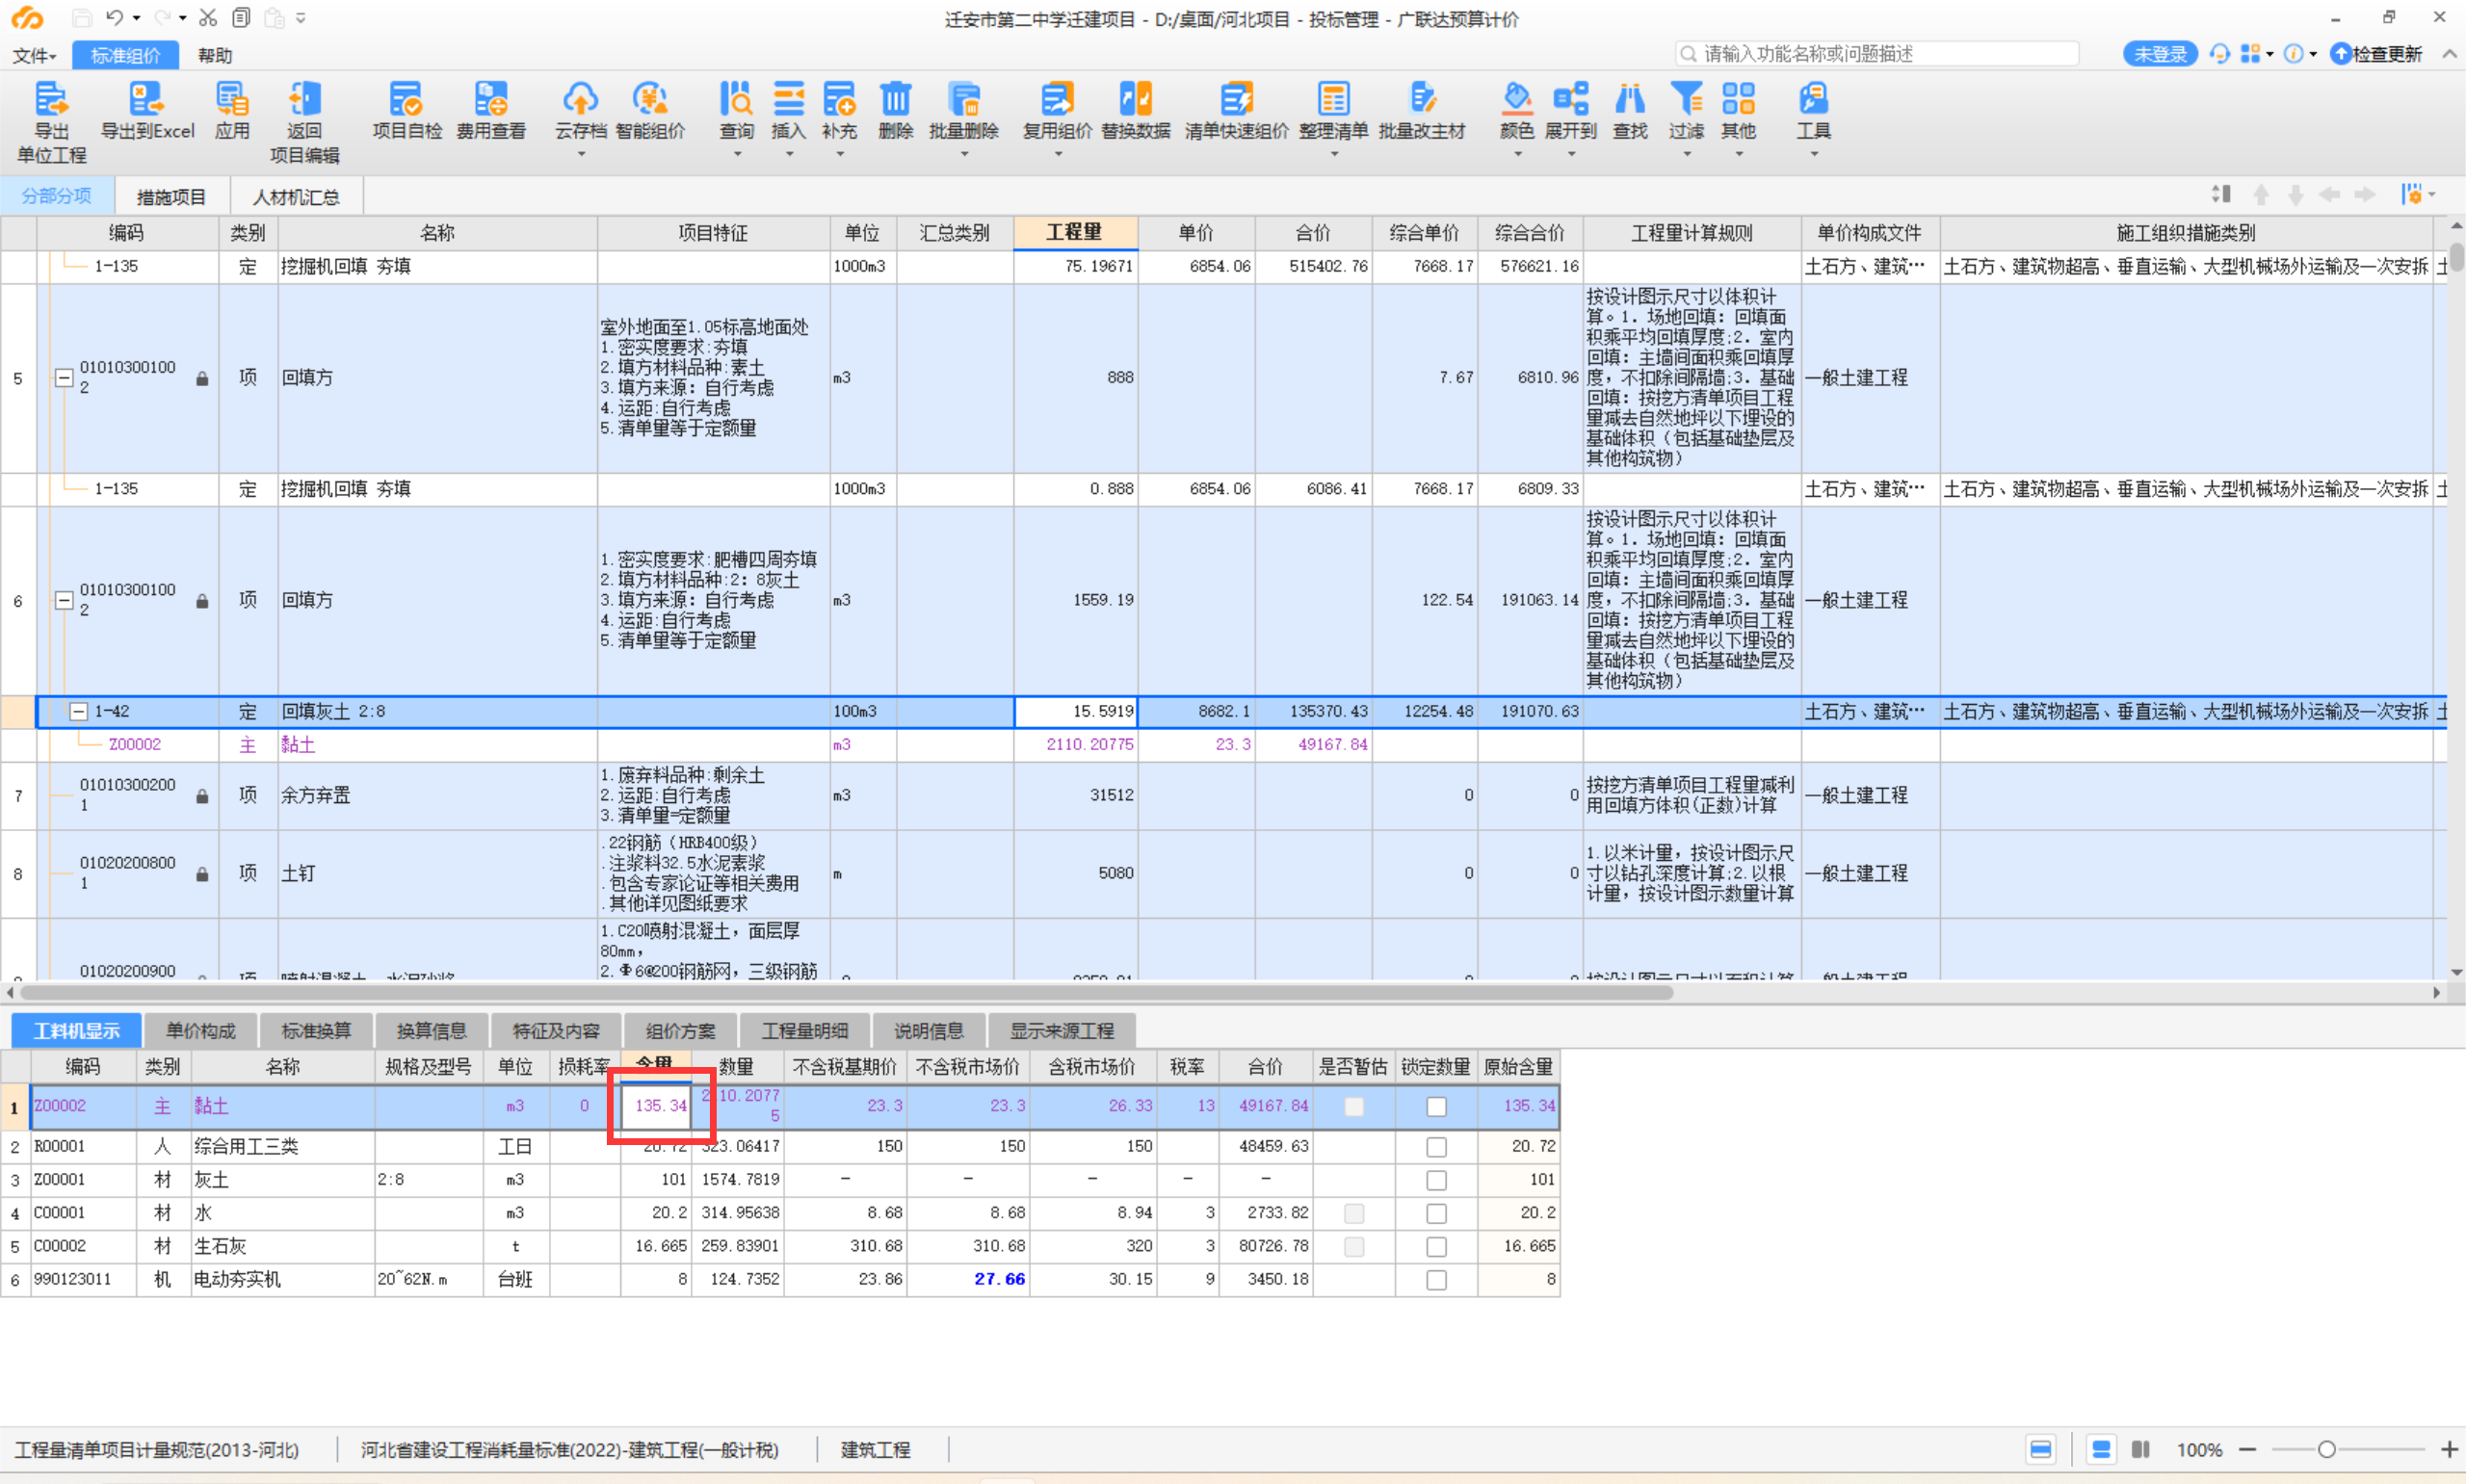The width and height of the screenshot is (2466, 1484).
Task: Click the zoom in plus button
Action: [x=2449, y=1449]
